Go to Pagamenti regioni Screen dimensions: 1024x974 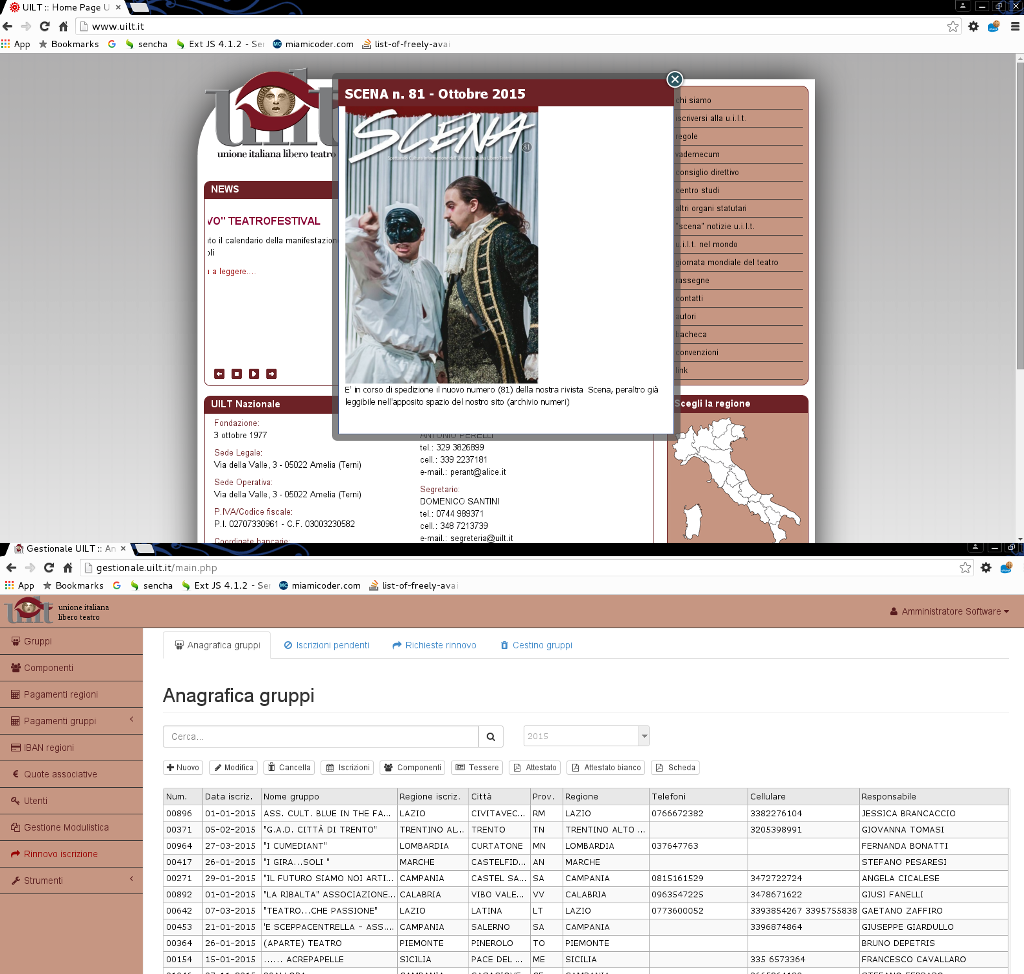(71, 694)
